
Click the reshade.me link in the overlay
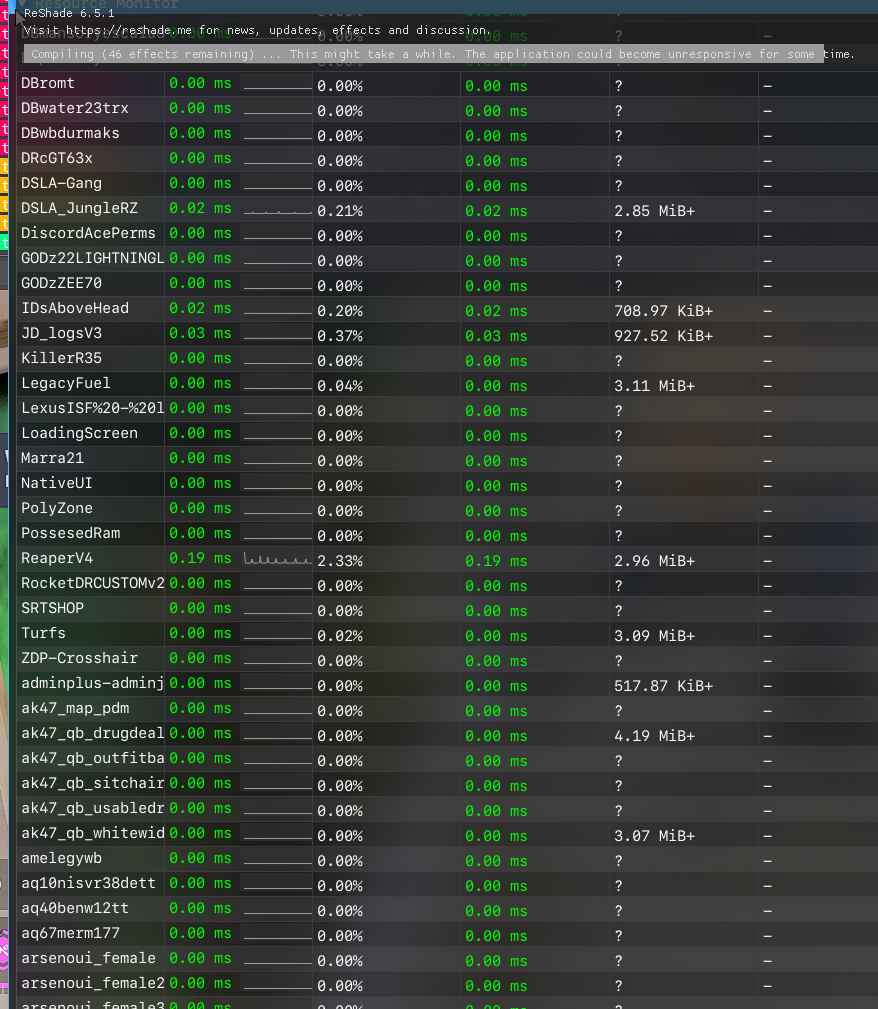tap(130, 30)
